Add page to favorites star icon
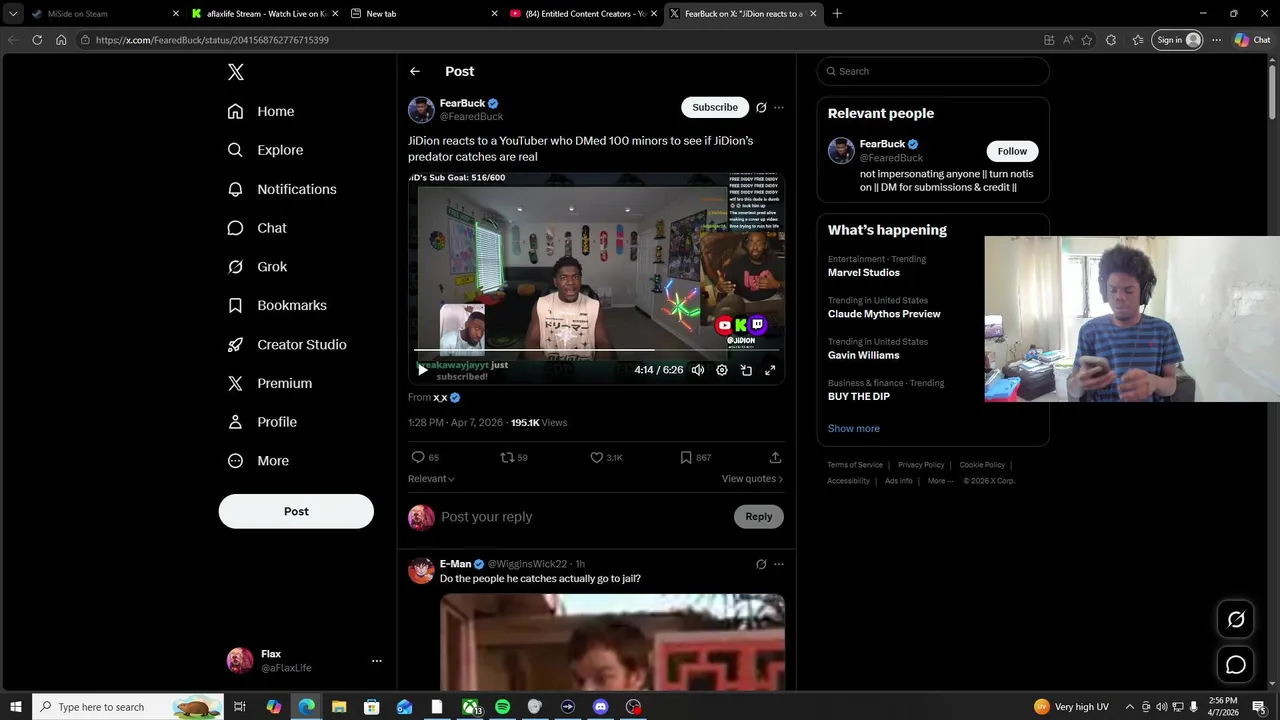This screenshot has width=1280, height=720. click(x=1087, y=40)
